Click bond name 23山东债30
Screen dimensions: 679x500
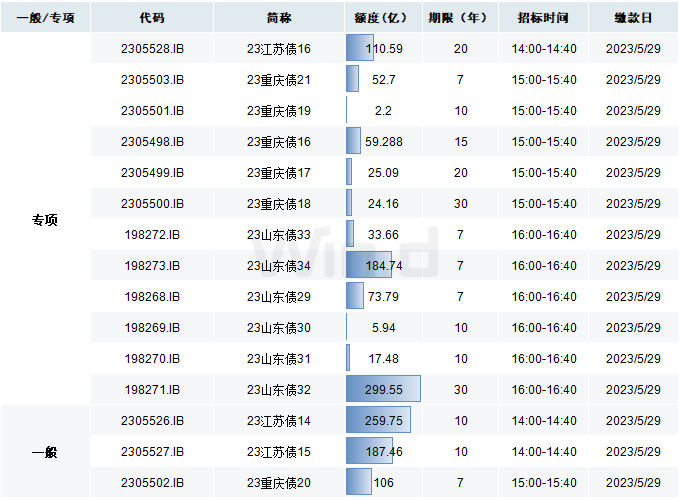(x=279, y=328)
